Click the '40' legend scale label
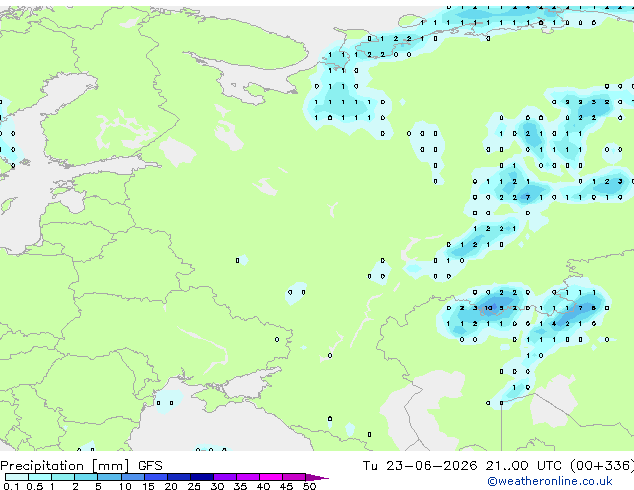The width and height of the screenshot is (634, 490). click(263, 486)
